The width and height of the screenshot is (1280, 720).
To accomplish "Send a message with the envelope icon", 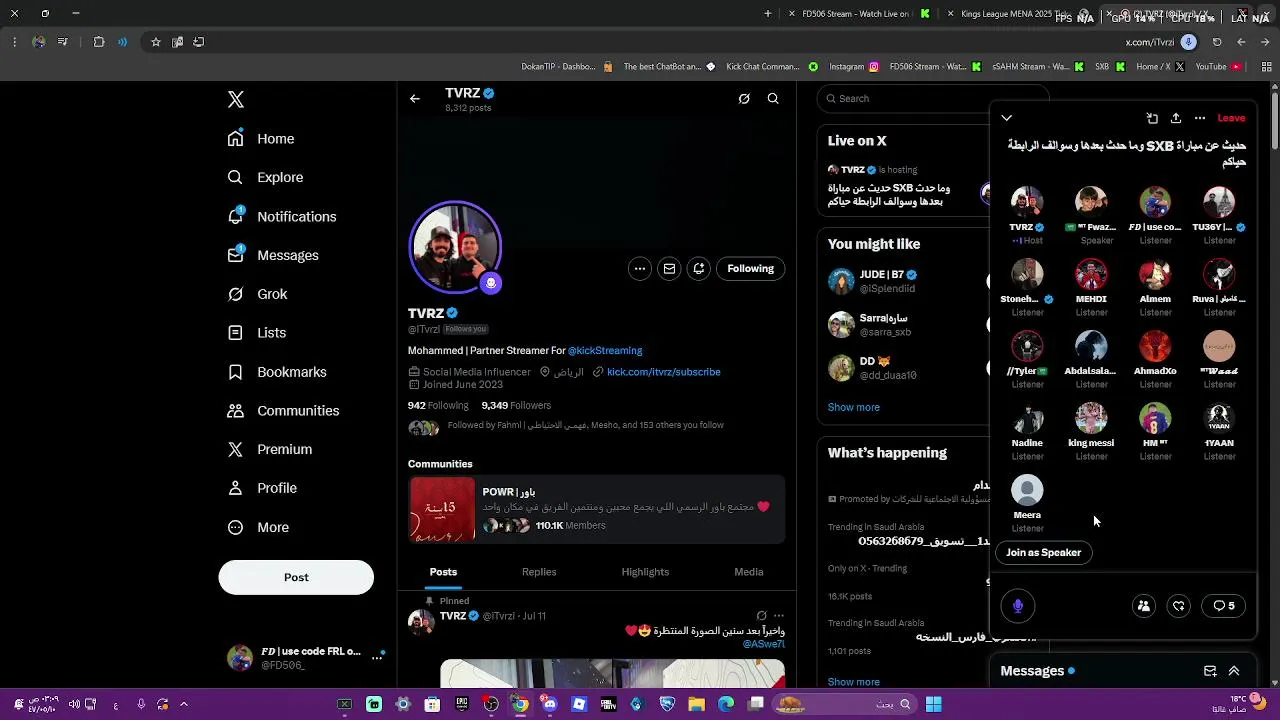I will point(669,268).
